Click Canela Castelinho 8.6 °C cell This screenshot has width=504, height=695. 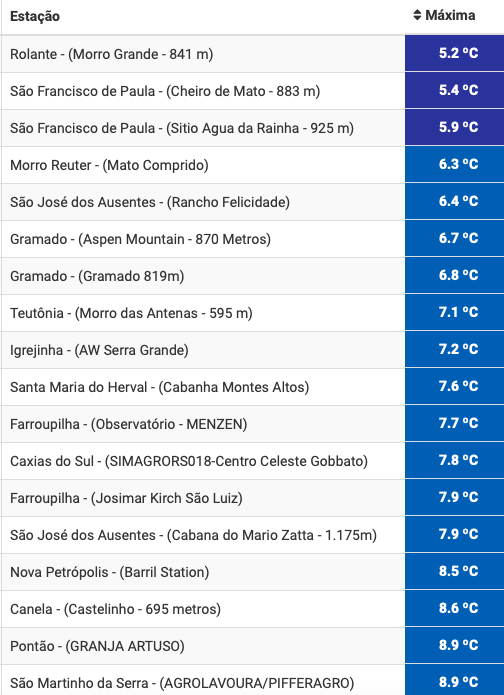pos(454,609)
